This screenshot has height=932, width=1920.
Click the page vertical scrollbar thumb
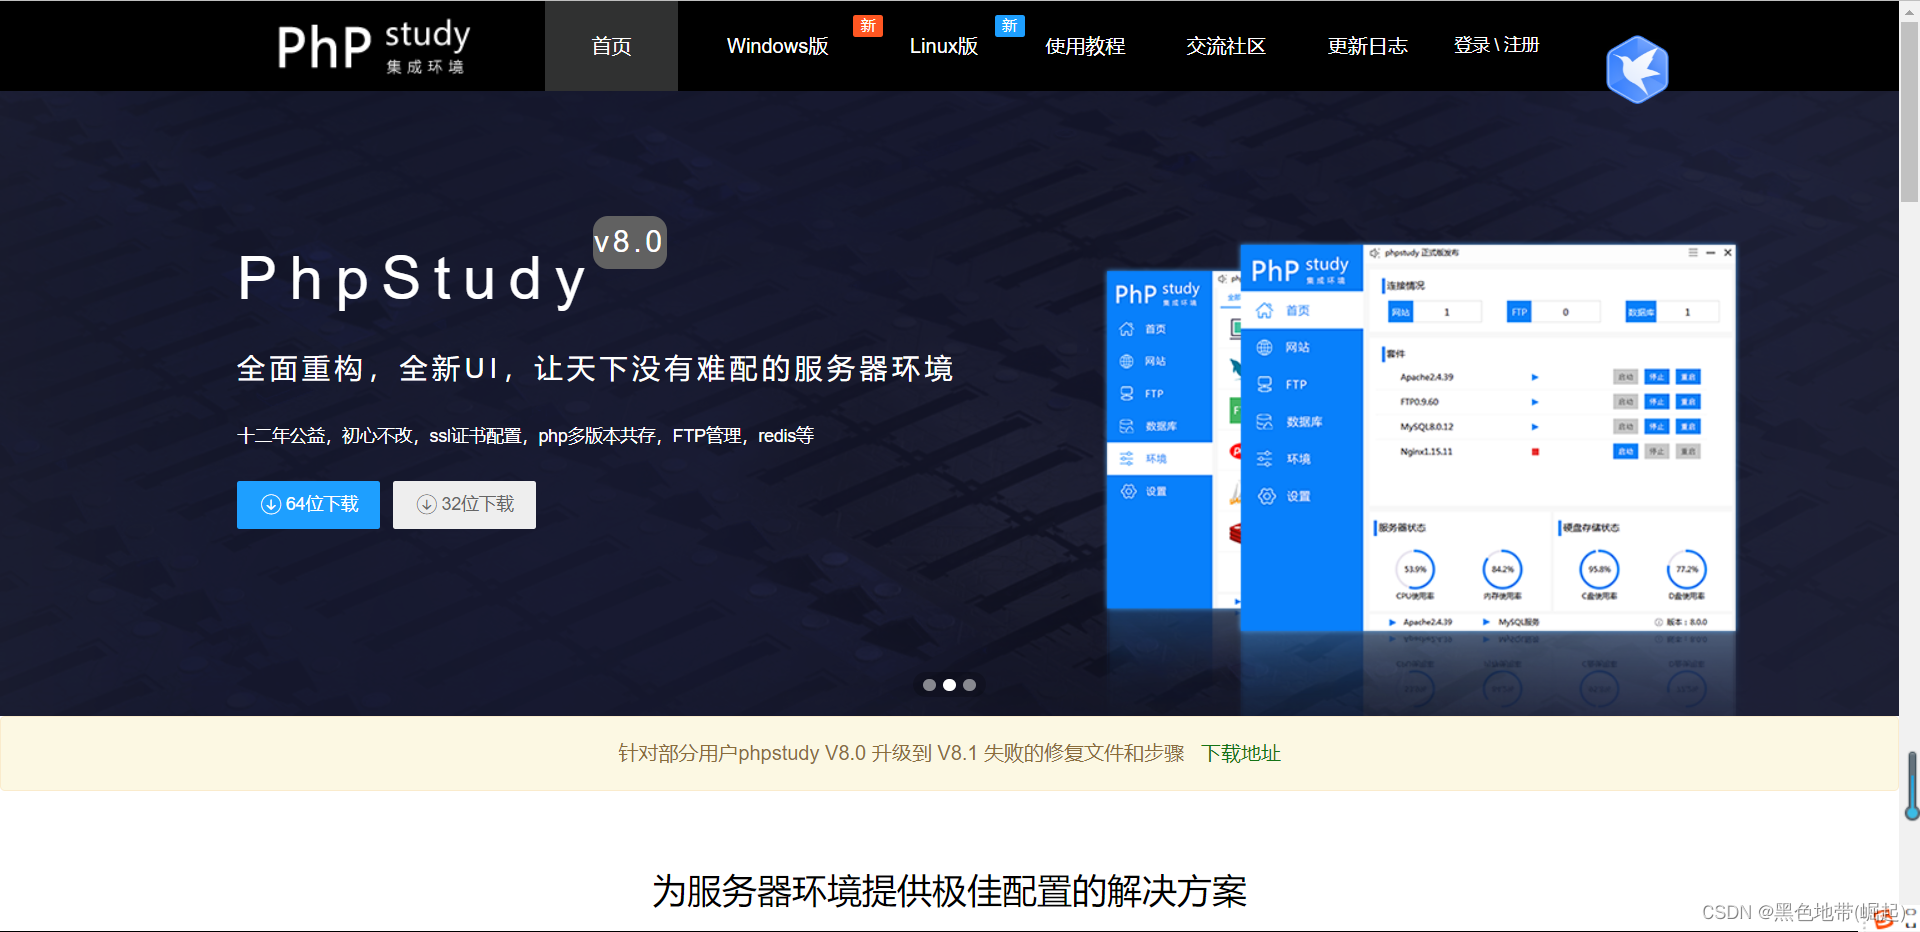1910,112
